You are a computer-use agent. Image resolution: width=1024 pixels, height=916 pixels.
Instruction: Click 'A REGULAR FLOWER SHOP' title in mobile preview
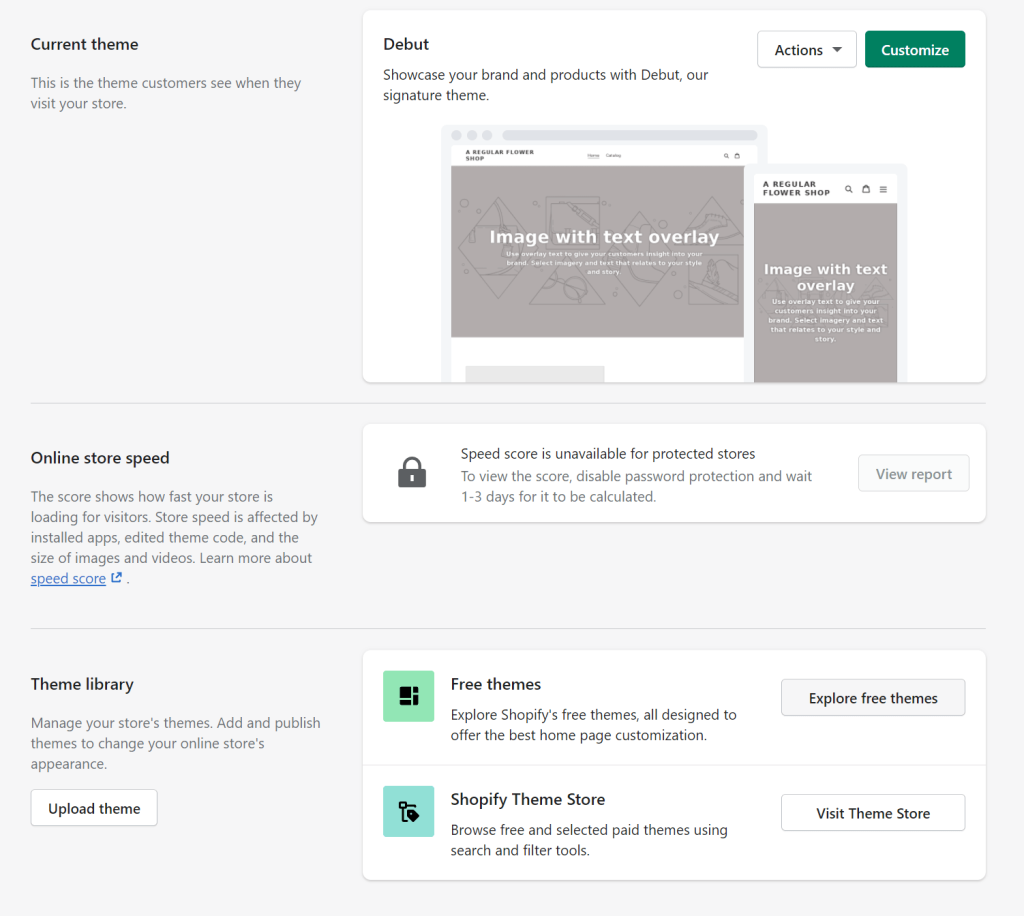(x=796, y=189)
